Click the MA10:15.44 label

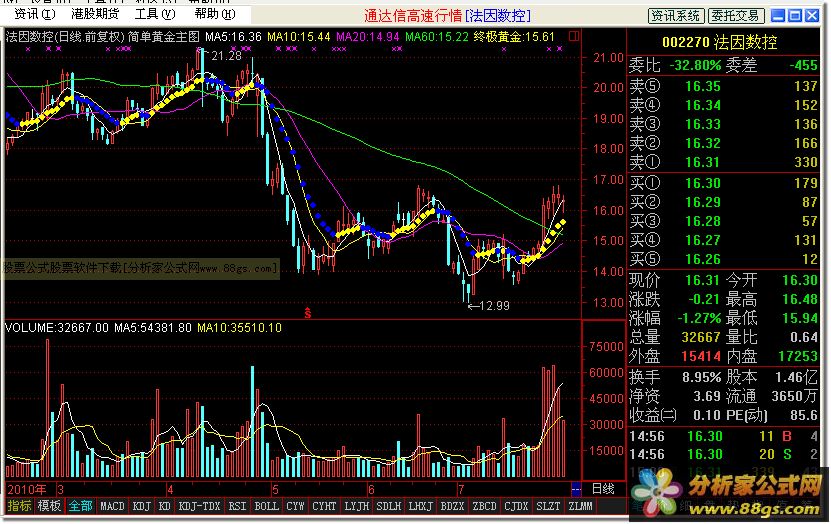pyautogui.click(x=298, y=37)
